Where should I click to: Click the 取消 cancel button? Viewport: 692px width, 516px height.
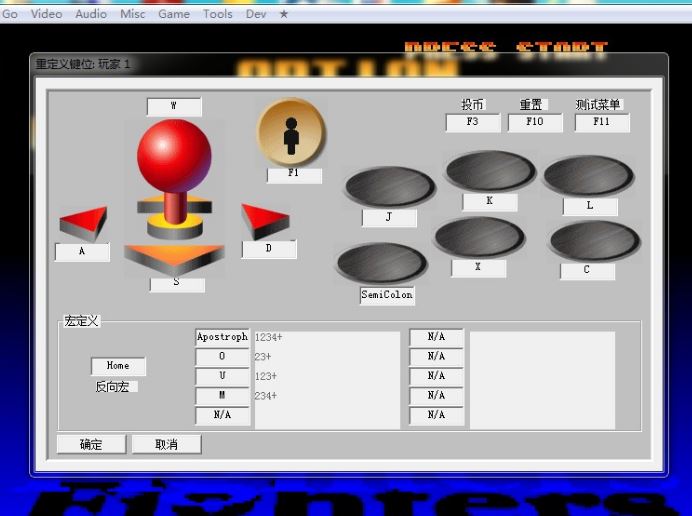(x=166, y=444)
